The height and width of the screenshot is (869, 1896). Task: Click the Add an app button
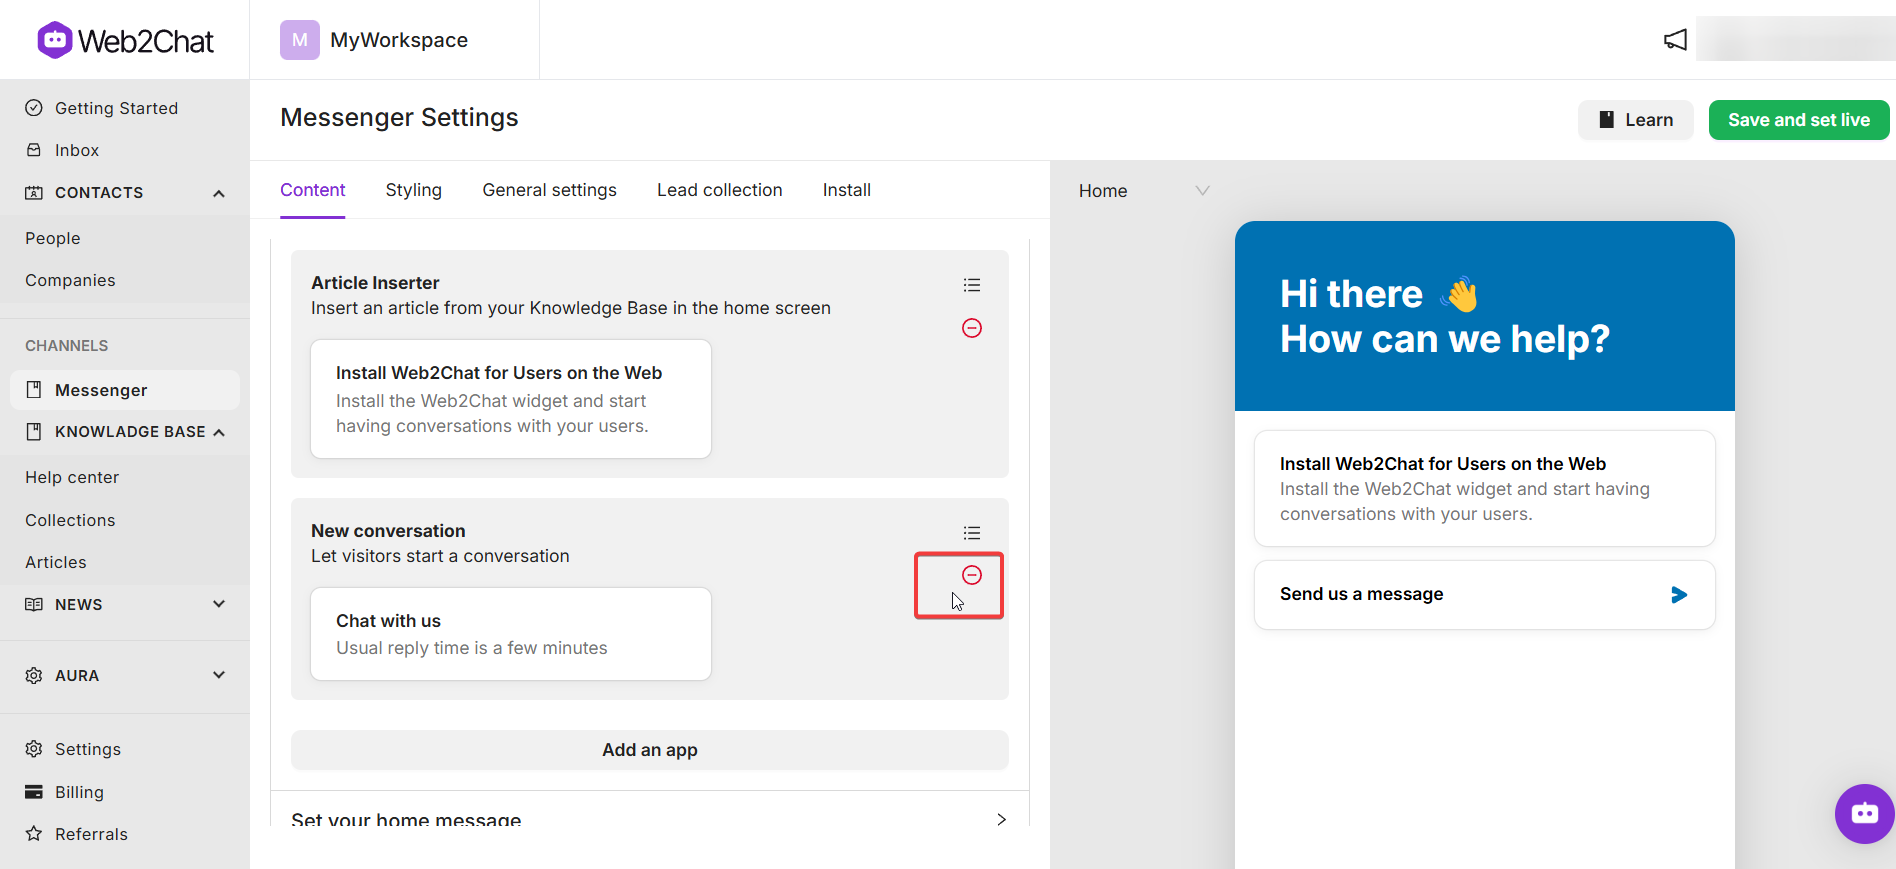650,750
